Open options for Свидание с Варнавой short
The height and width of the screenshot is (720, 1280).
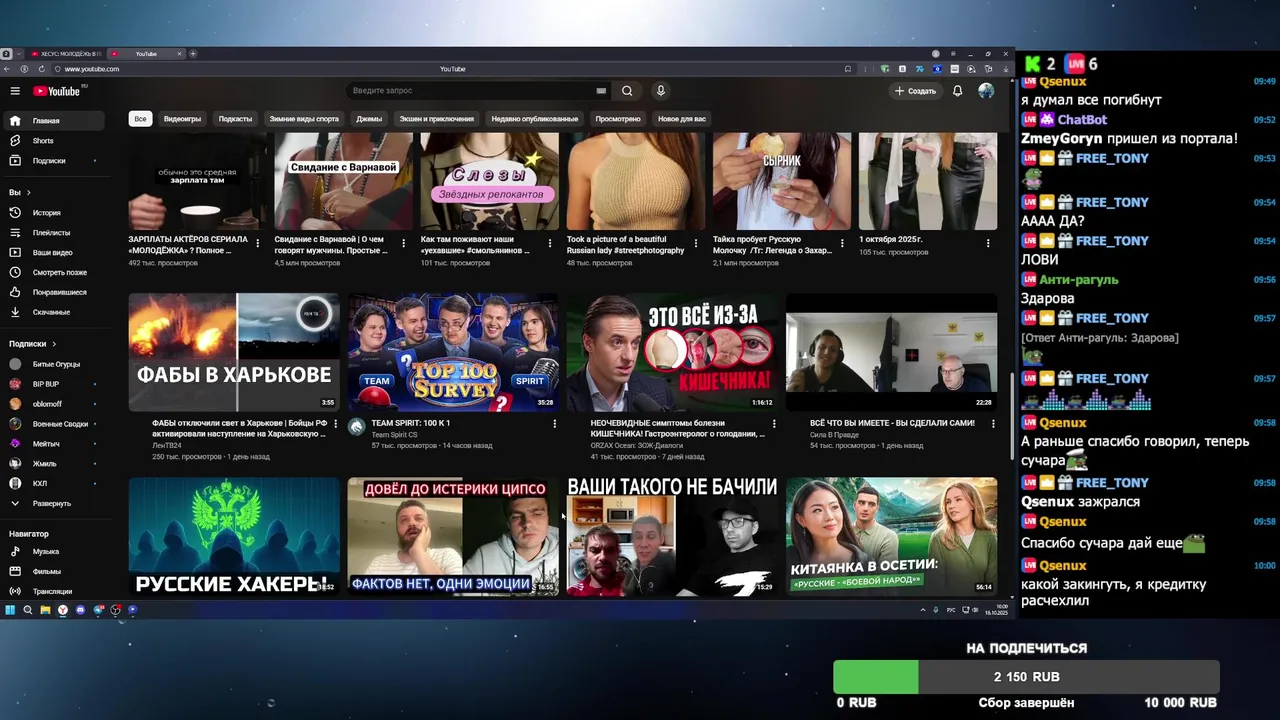404,243
